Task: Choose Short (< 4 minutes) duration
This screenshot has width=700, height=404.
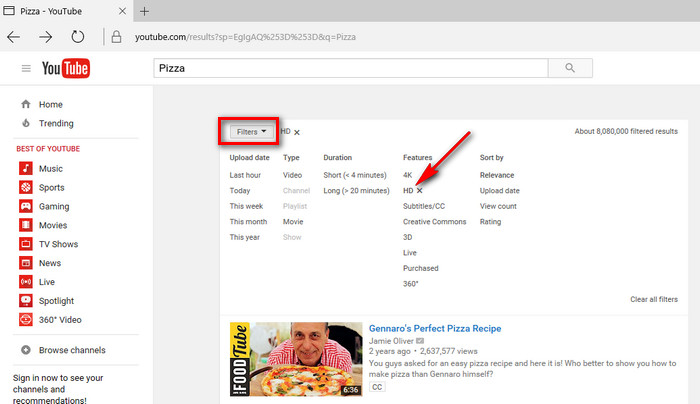Action: (355, 175)
